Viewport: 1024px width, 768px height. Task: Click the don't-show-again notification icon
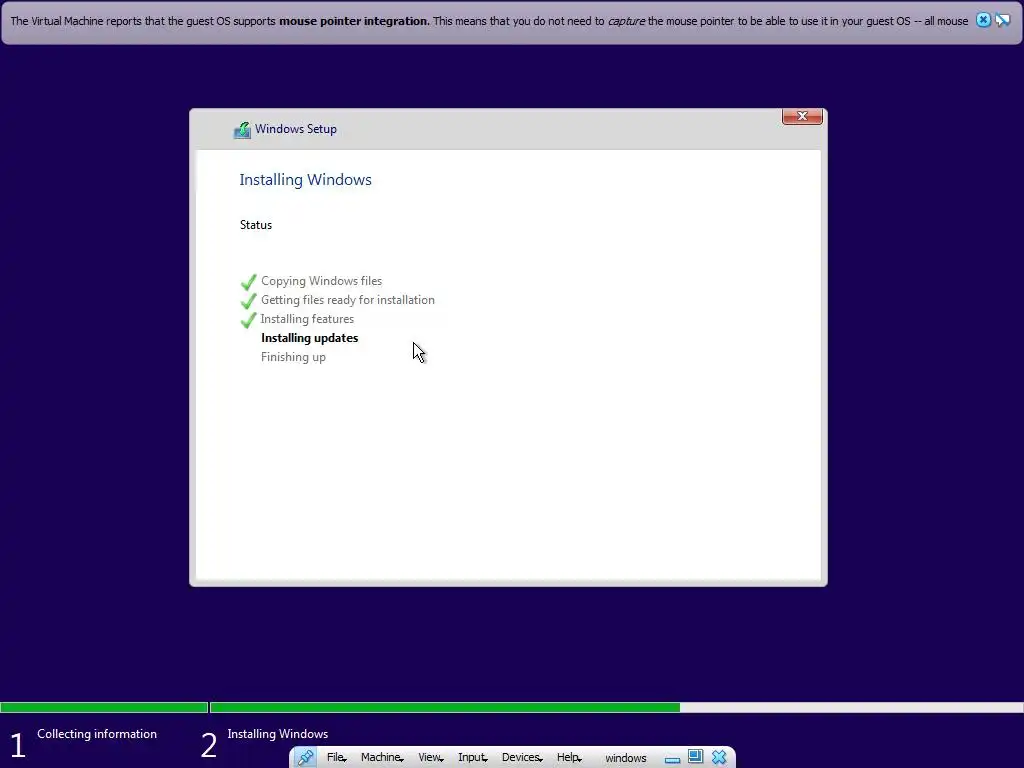1002,20
